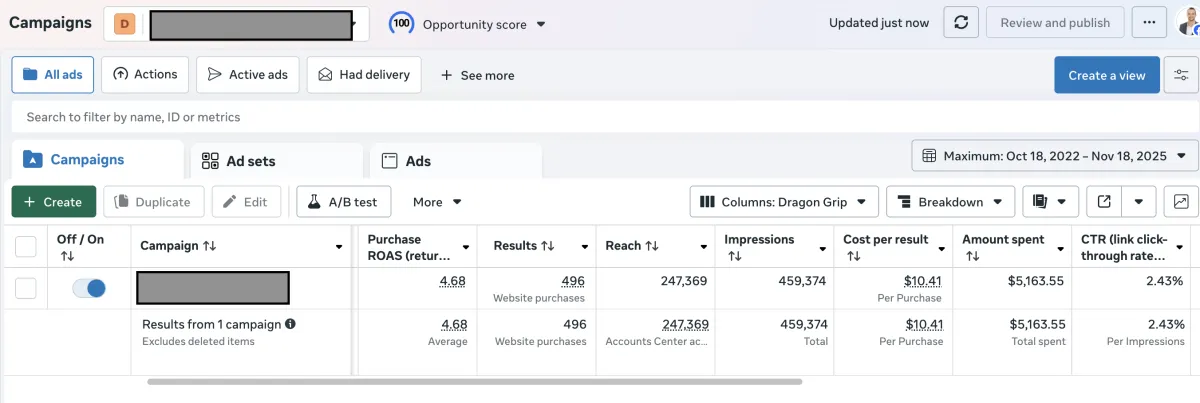Open the Columns: Dragon Grip dropdown

(x=784, y=202)
